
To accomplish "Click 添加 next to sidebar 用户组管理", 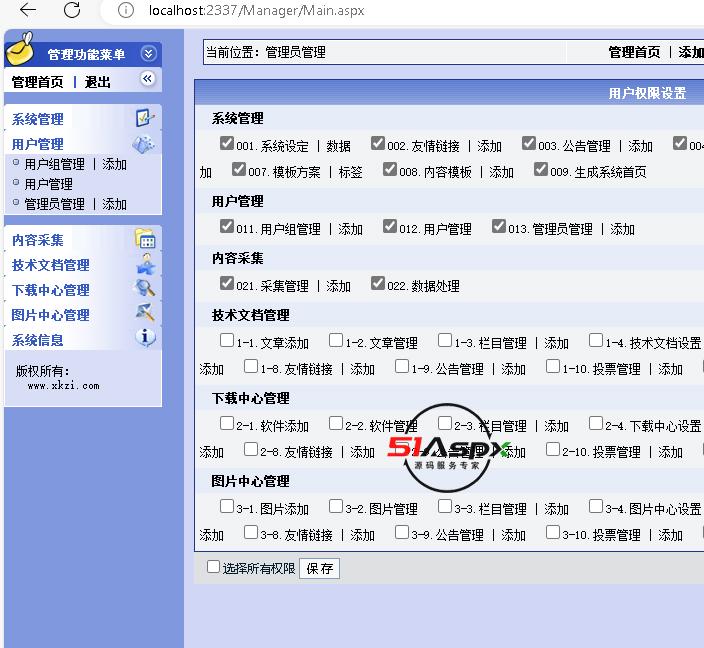I will coord(114,164).
